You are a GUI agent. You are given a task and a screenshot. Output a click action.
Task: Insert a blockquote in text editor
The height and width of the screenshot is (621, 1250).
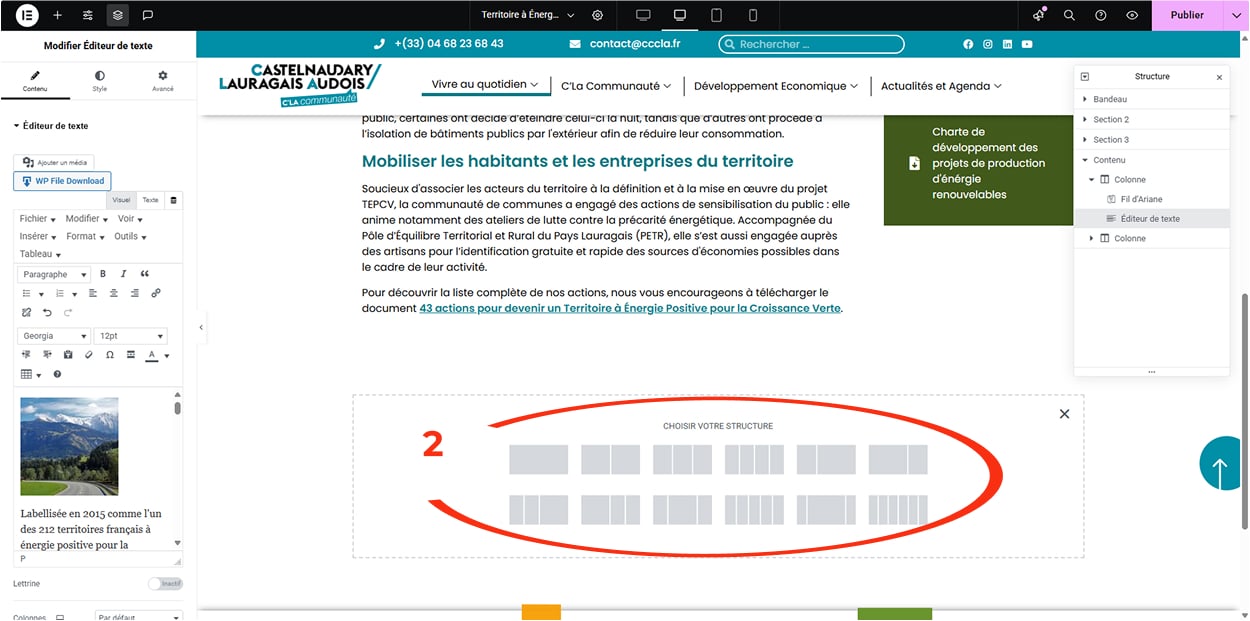145,274
